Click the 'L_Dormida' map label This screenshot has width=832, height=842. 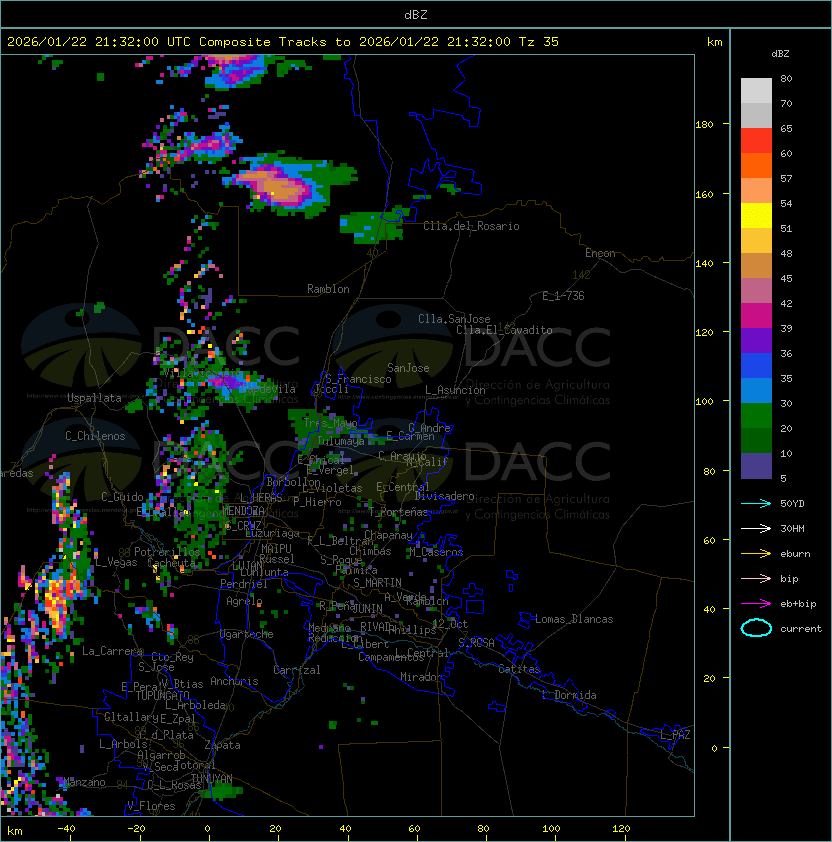pos(569,695)
